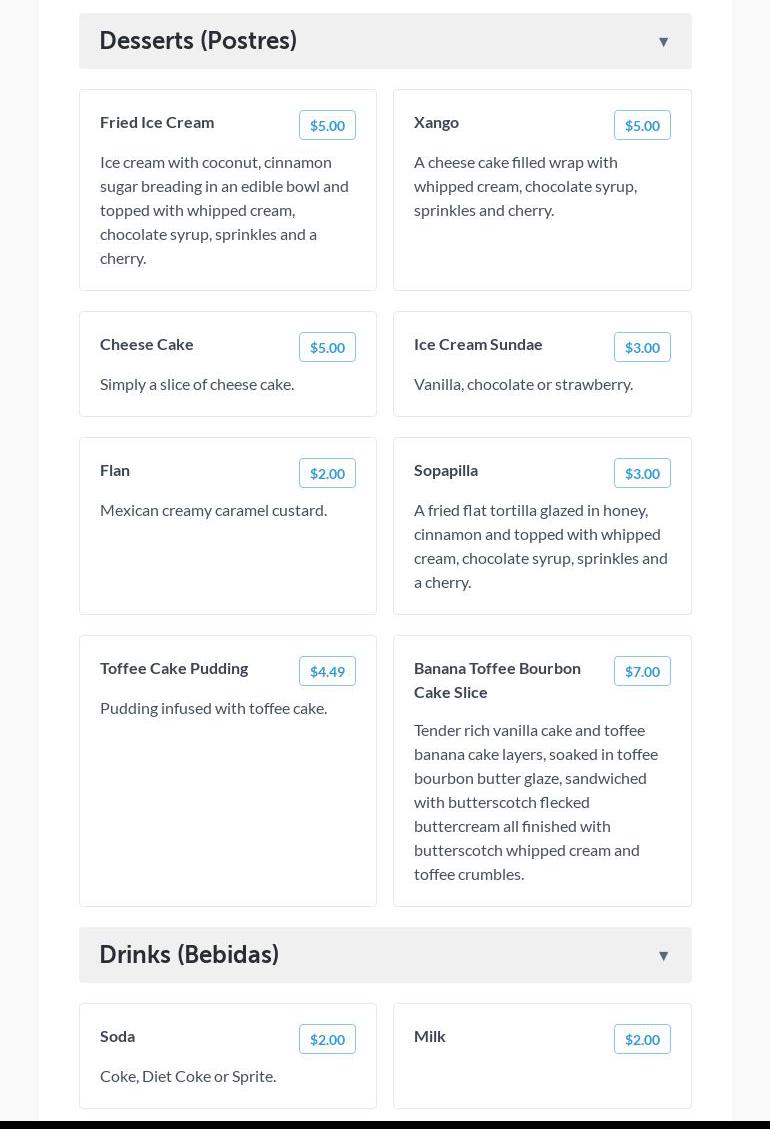Click the Drinks (Bebidas) section header
This screenshot has height=1129, width=770.
[x=189, y=955]
